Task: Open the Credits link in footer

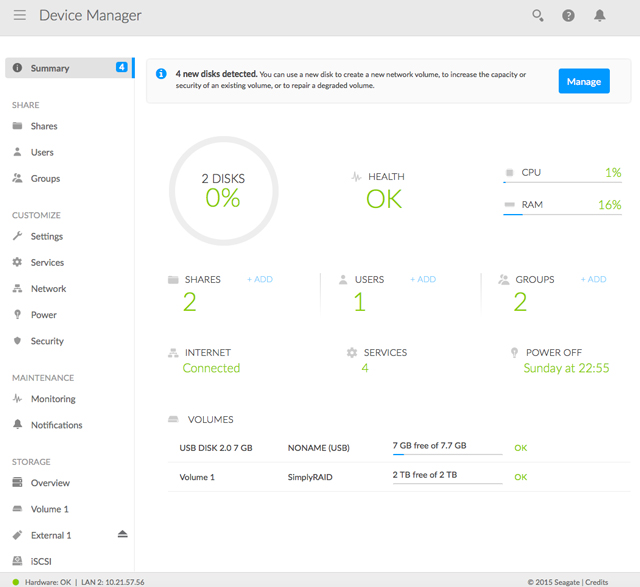Action: 597,581
